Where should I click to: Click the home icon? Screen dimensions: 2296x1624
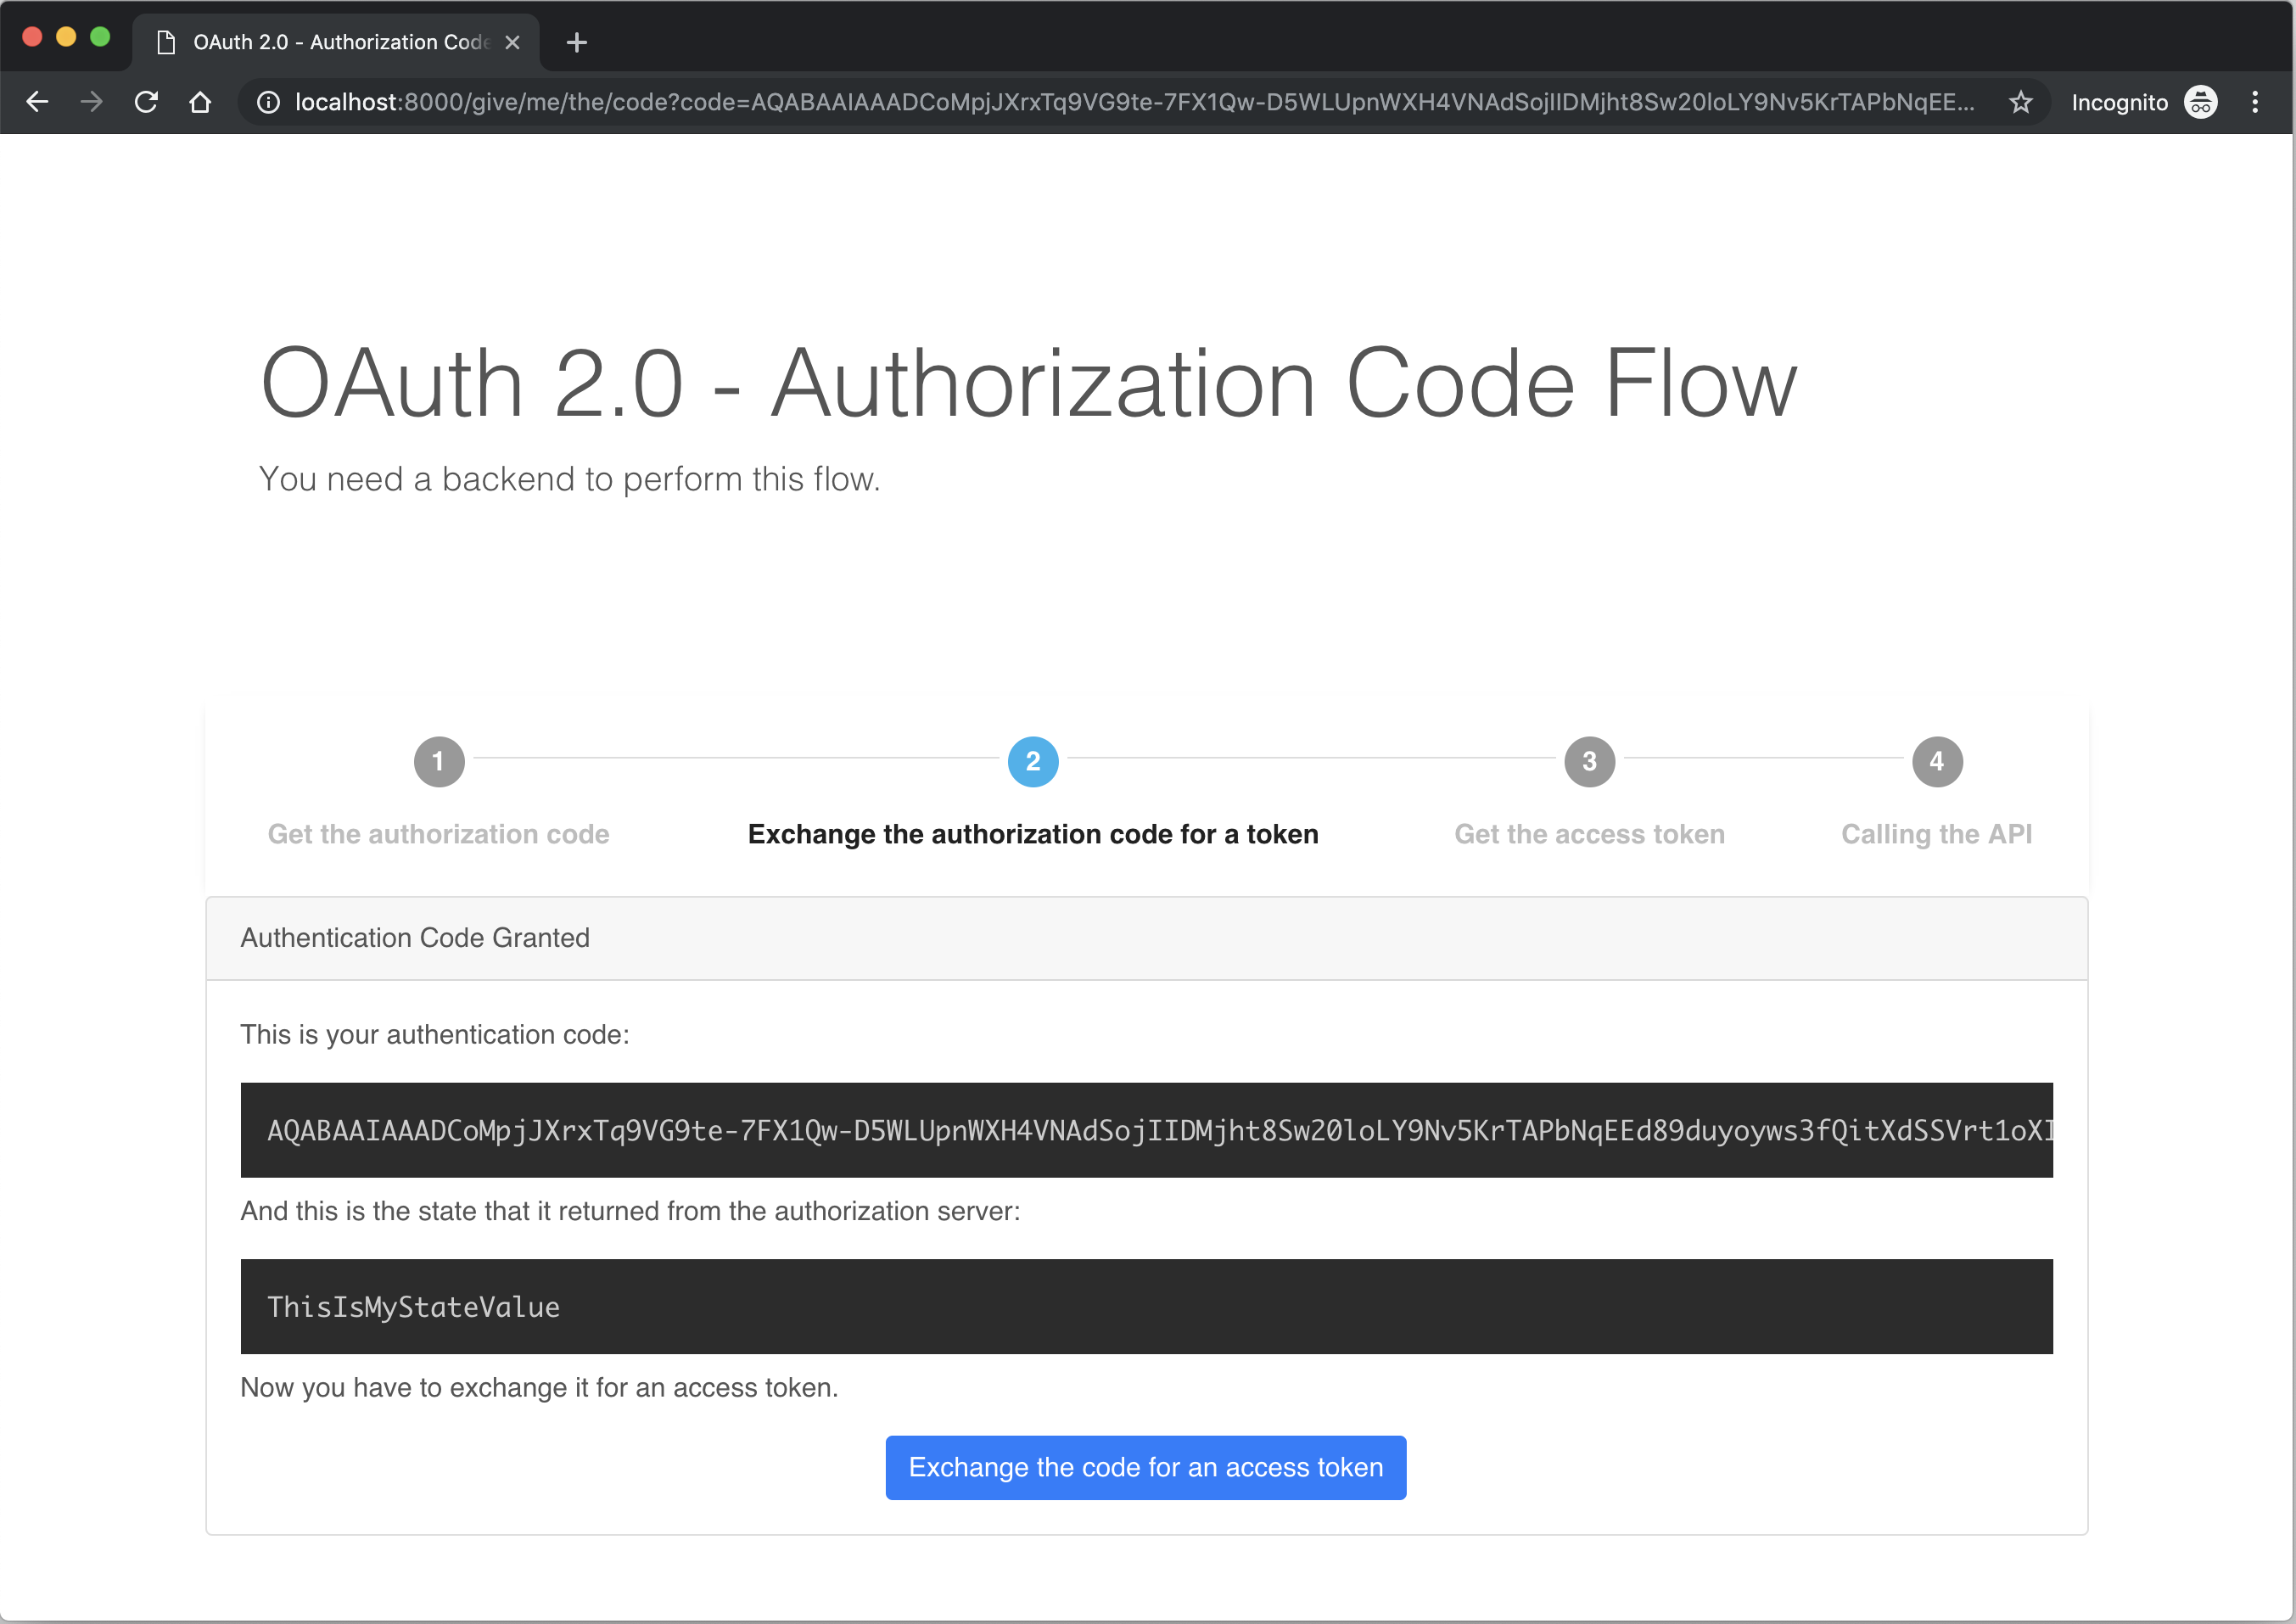[x=200, y=101]
